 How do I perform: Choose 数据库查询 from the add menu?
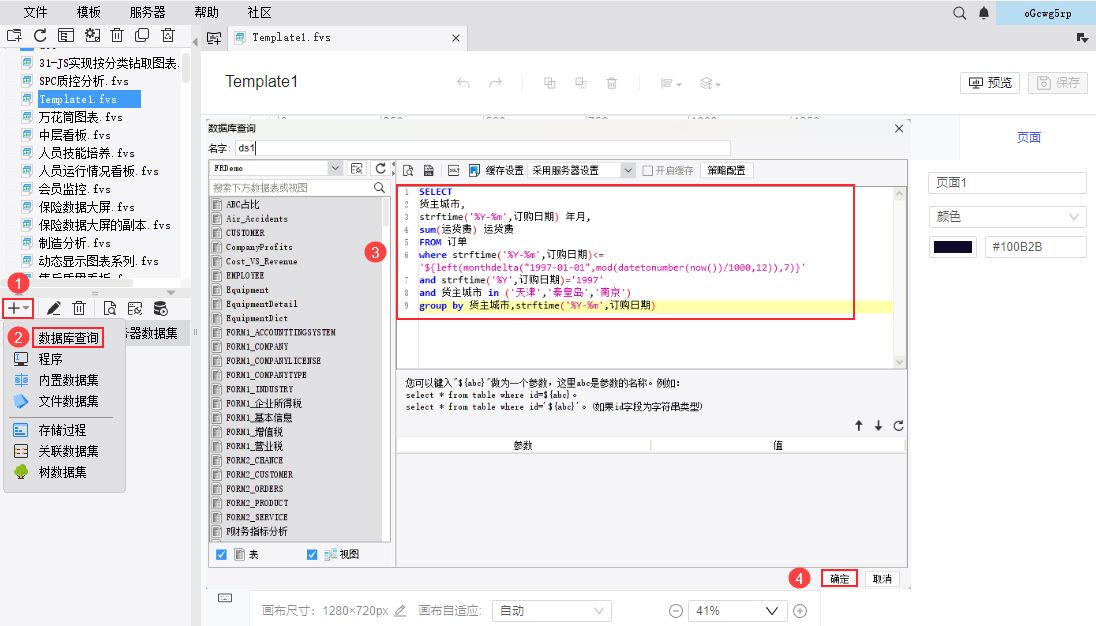pyautogui.click(x=68, y=338)
